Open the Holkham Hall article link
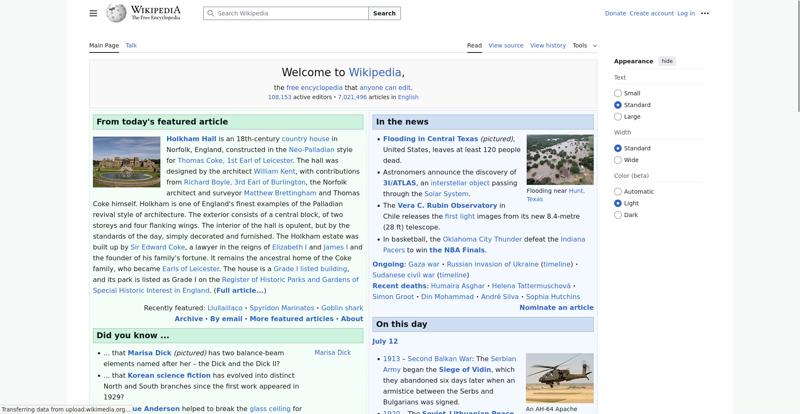Image resolution: width=800 pixels, height=414 pixels. 191,139
